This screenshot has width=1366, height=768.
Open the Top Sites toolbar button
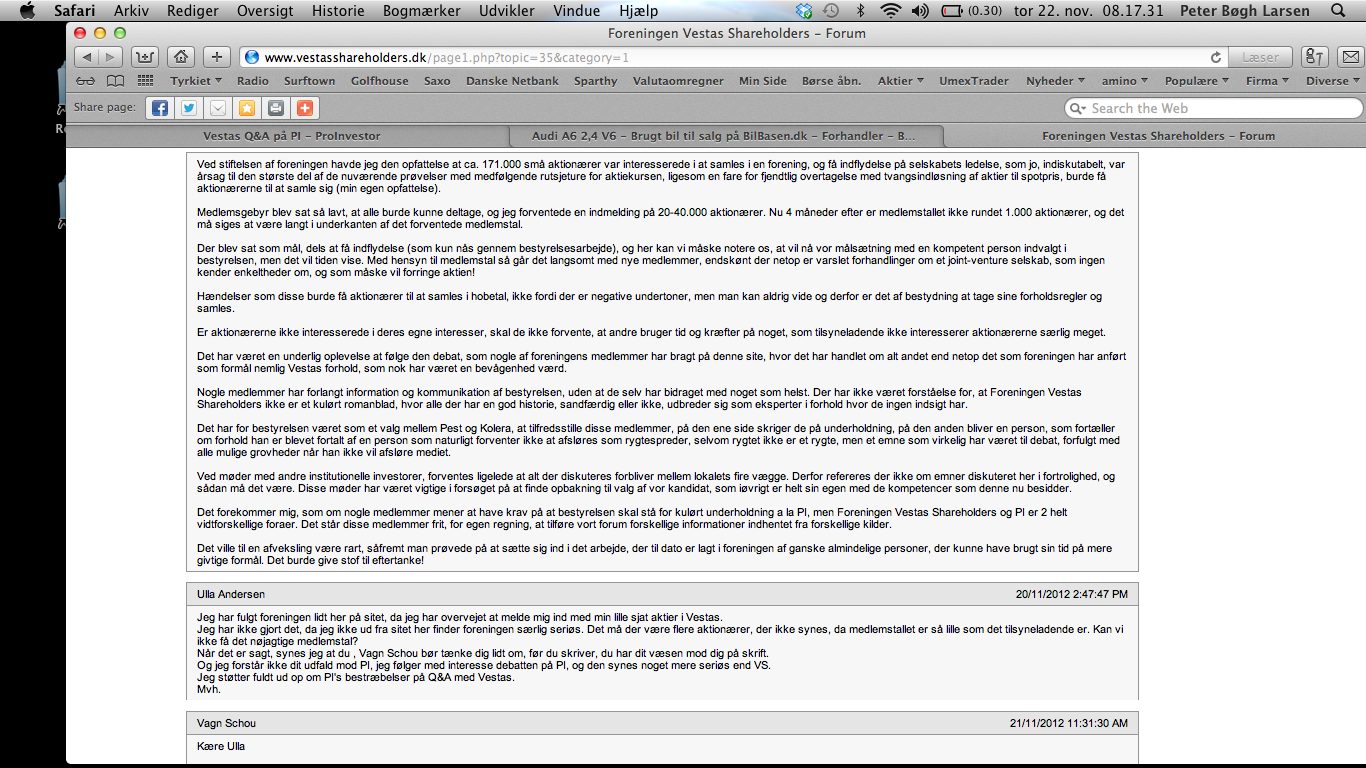pyautogui.click(x=145, y=57)
